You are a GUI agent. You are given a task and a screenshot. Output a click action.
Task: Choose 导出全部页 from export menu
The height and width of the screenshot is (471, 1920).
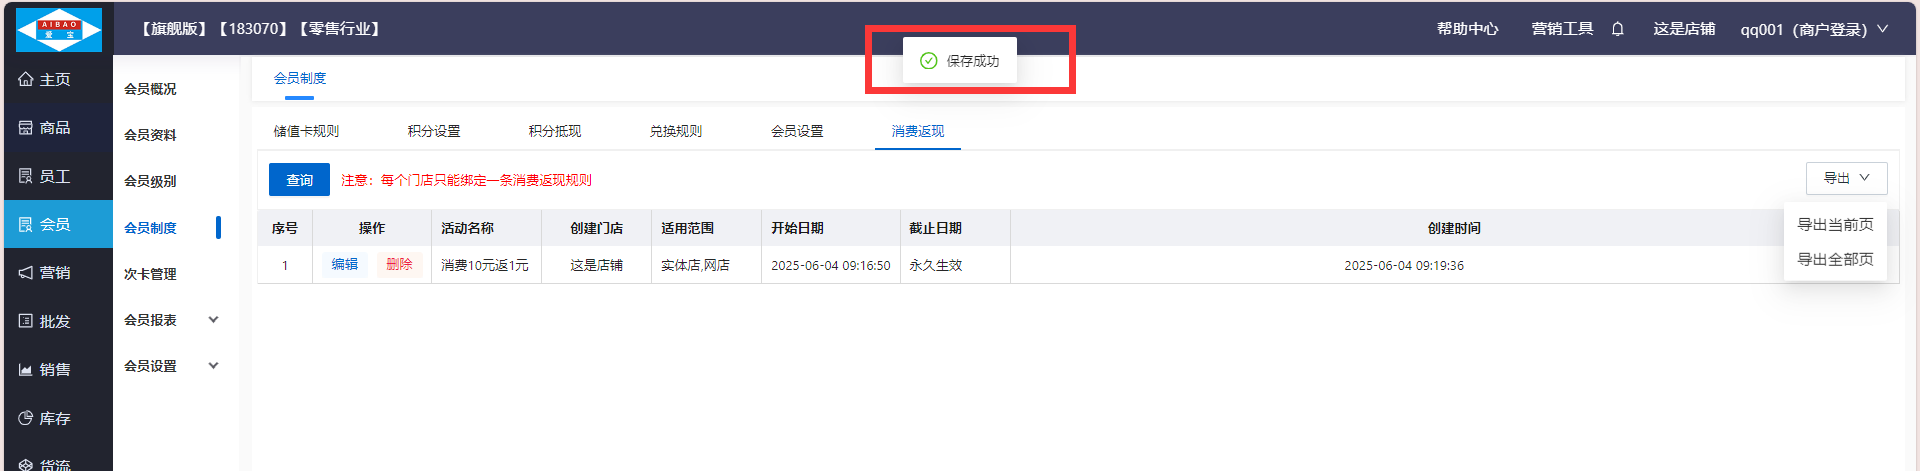(1835, 259)
